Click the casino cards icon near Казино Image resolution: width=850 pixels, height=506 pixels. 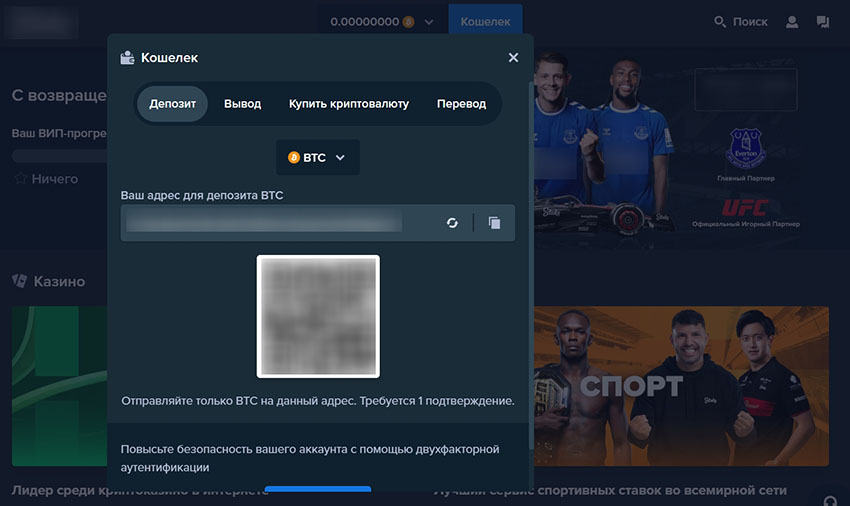point(20,281)
